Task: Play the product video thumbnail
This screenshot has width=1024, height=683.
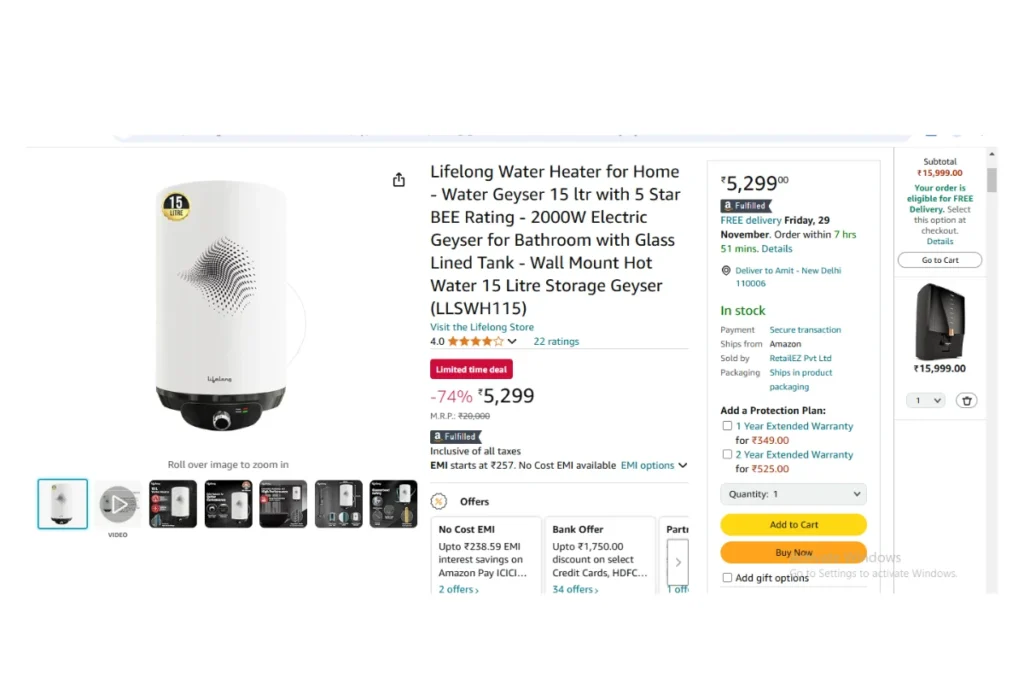Action: tap(118, 504)
